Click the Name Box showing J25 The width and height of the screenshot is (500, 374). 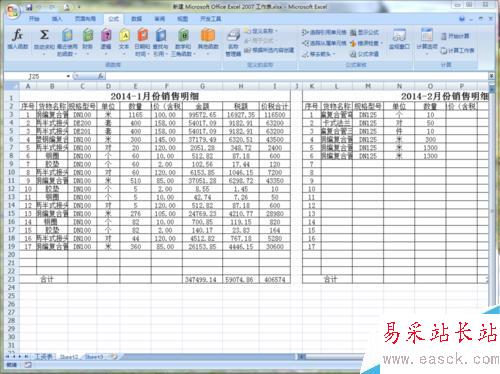[x=35, y=76]
